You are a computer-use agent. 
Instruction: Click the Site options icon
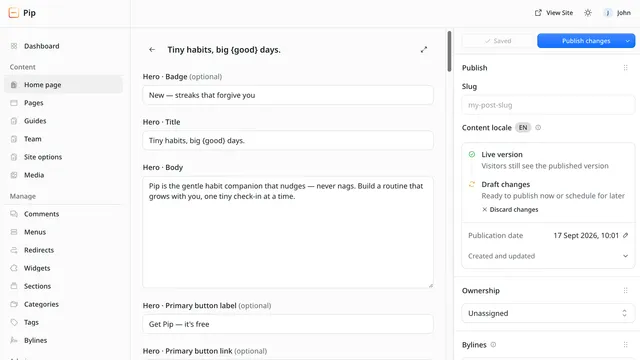point(14,157)
